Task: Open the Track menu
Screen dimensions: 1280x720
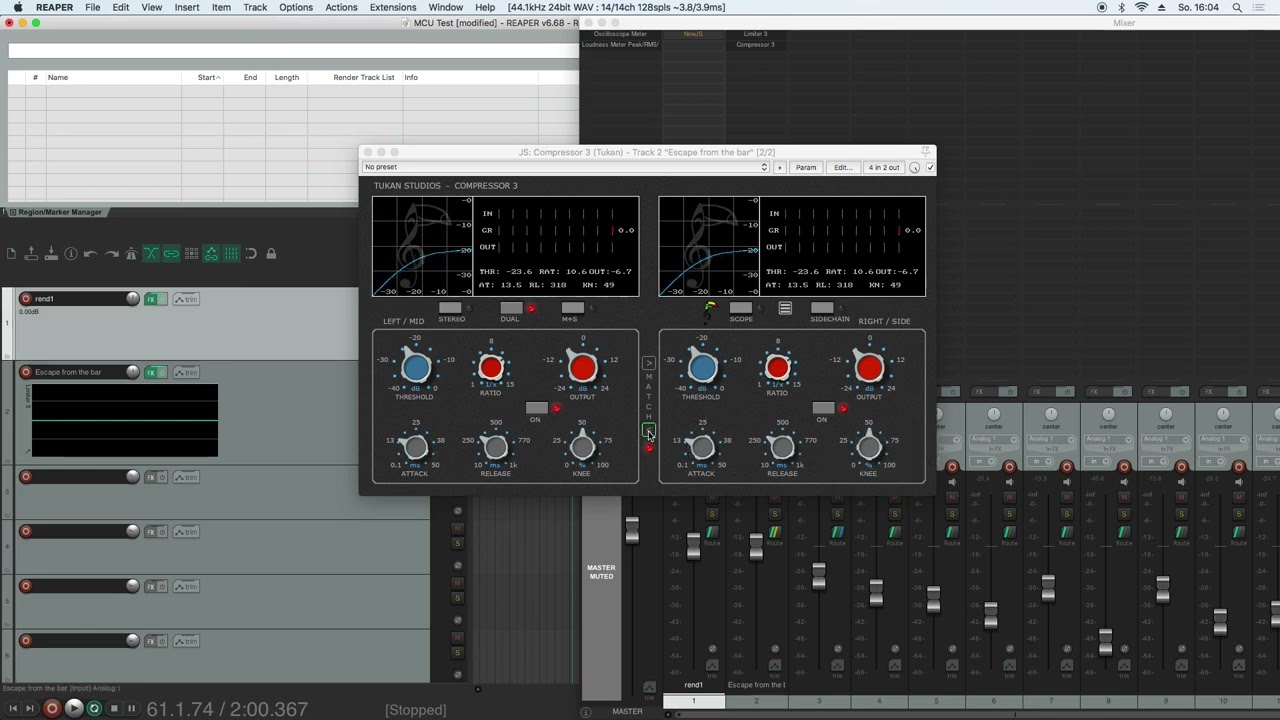Action: tap(255, 7)
